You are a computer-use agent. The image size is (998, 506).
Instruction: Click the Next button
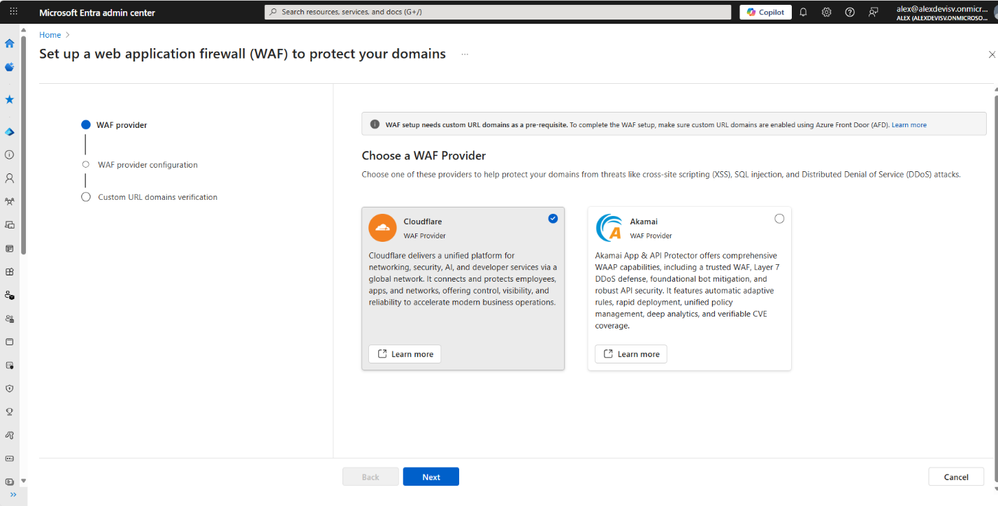click(431, 477)
